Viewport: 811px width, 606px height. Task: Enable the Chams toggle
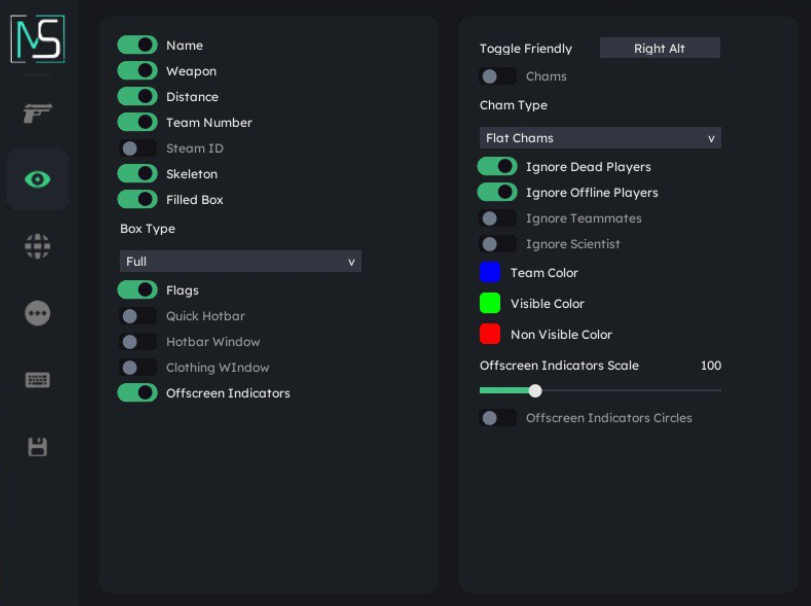pos(497,77)
